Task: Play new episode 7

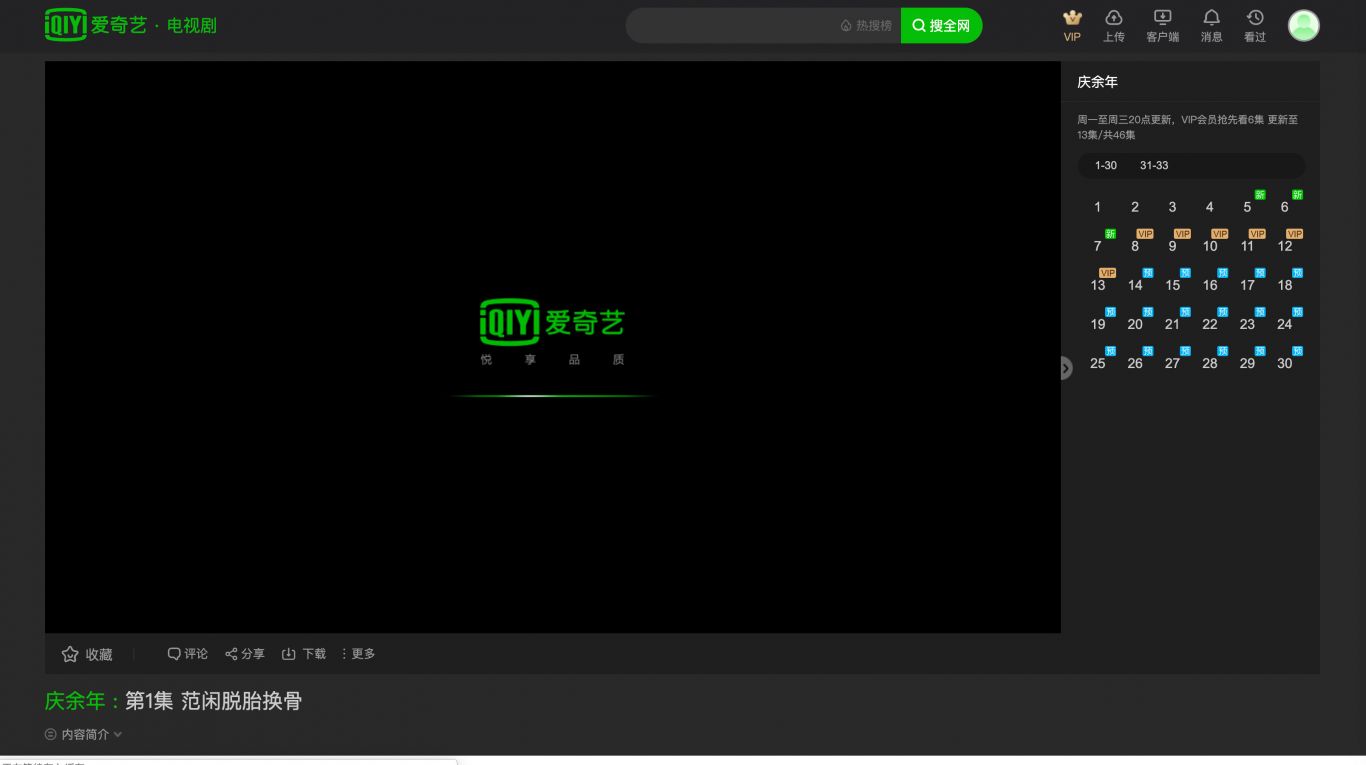Action: [1097, 246]
